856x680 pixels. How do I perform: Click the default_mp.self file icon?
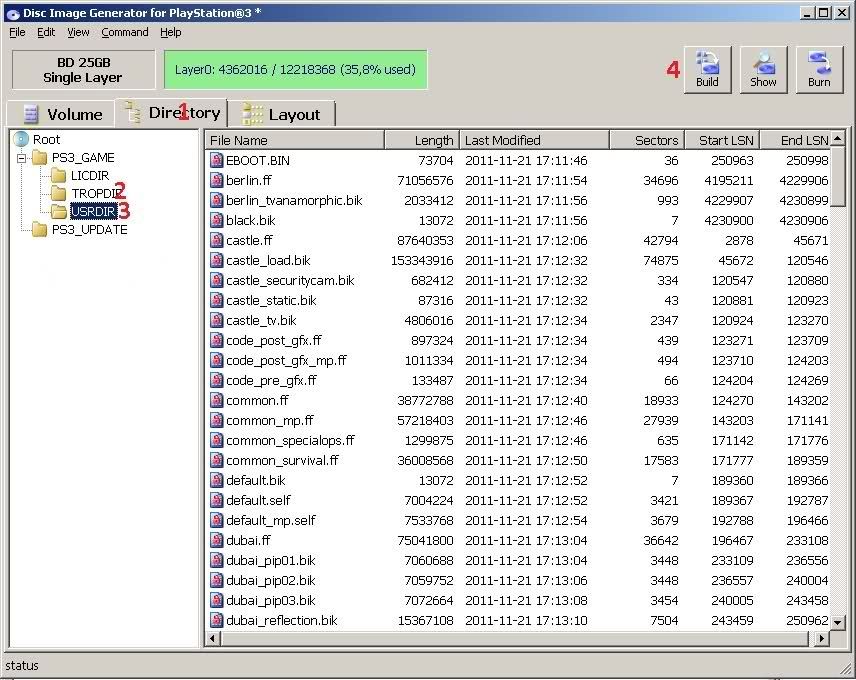pyautogui.click(x=217, y=520)
